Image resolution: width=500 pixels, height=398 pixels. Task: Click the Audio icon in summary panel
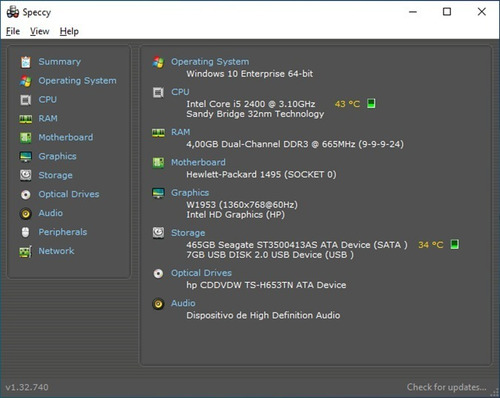158,304
